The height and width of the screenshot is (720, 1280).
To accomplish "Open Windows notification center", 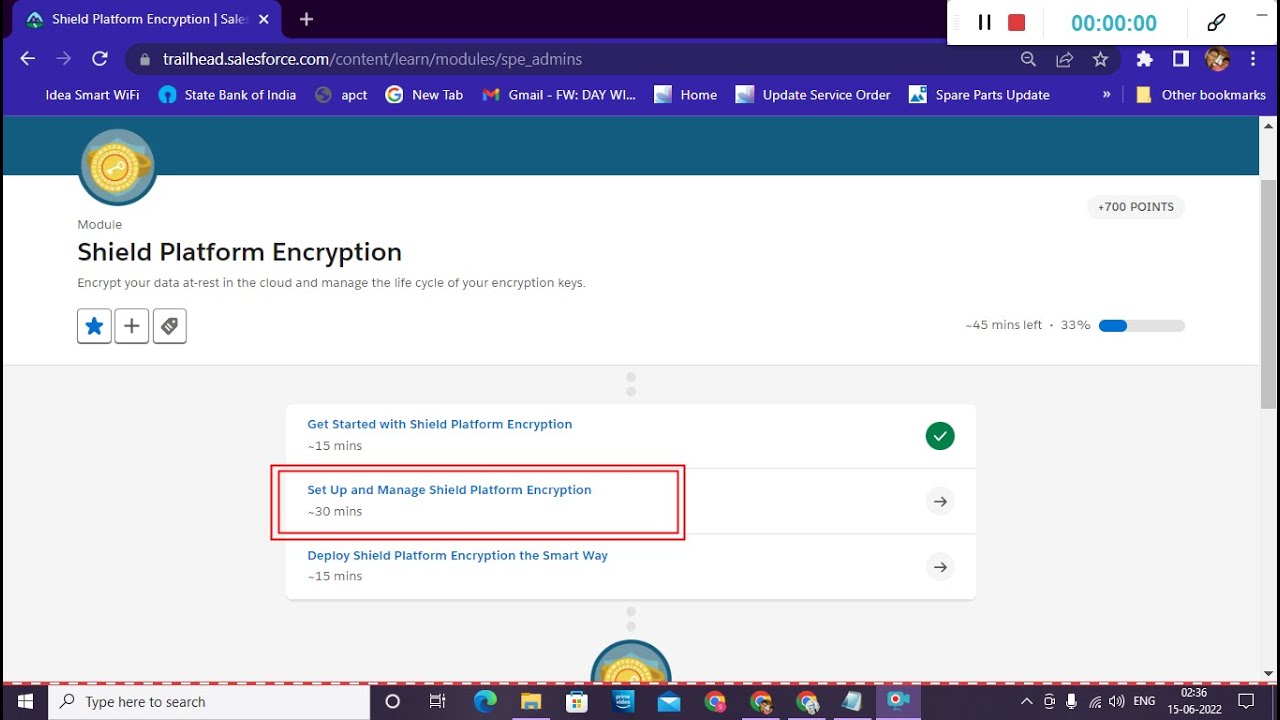I will pos(1246,701).
